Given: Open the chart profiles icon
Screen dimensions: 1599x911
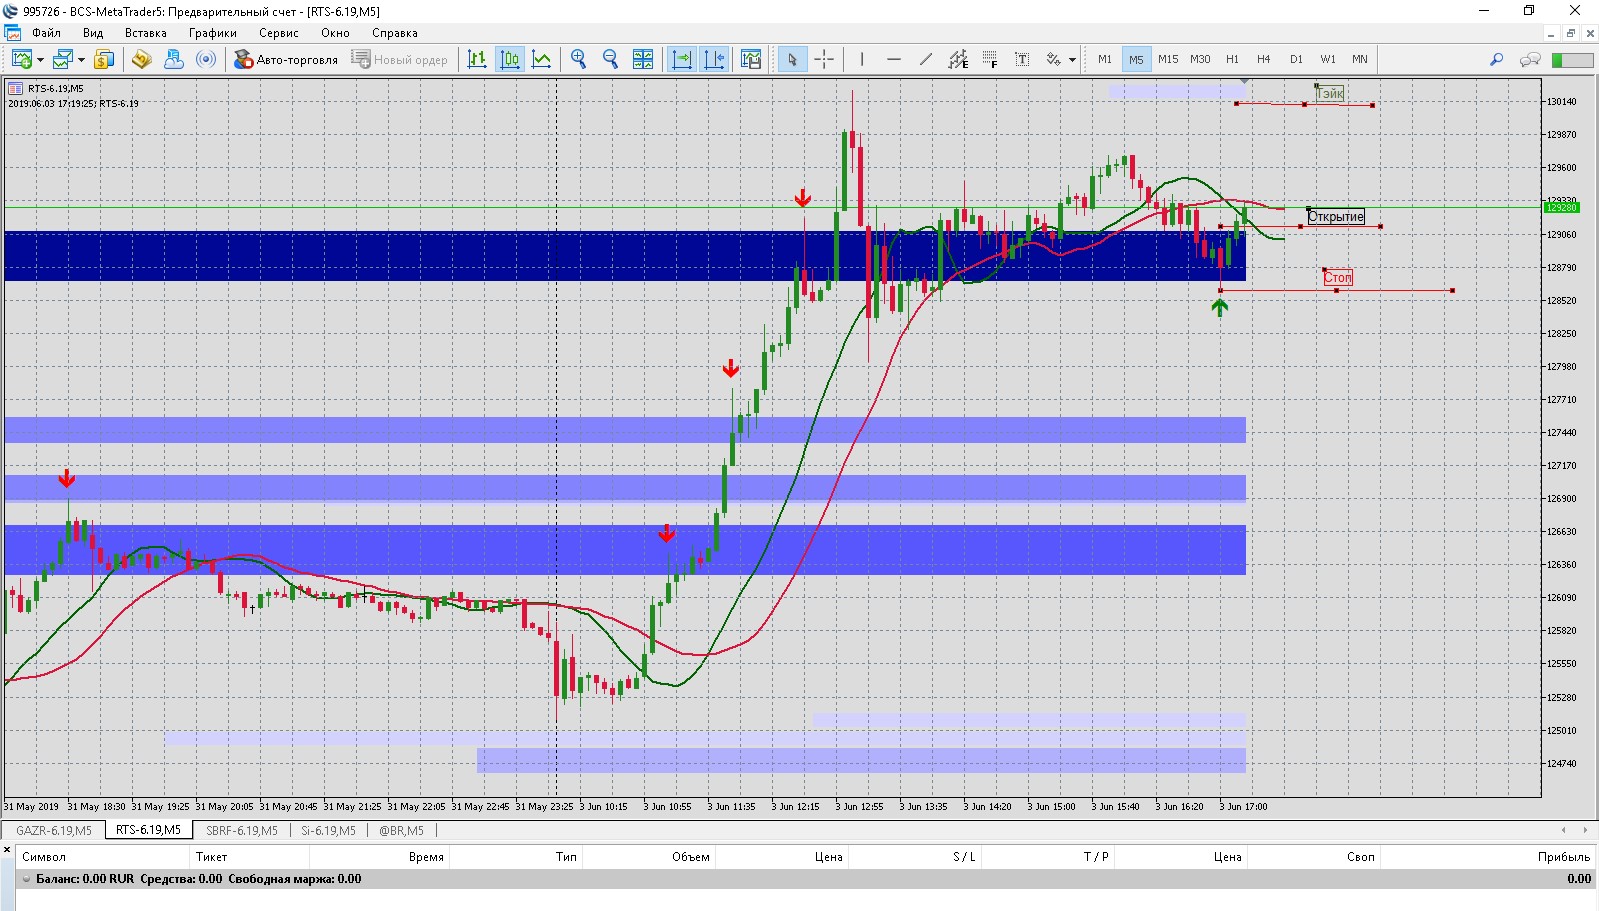Looking at the screenshot, I should pyautogui.click(x=63, y=60).
